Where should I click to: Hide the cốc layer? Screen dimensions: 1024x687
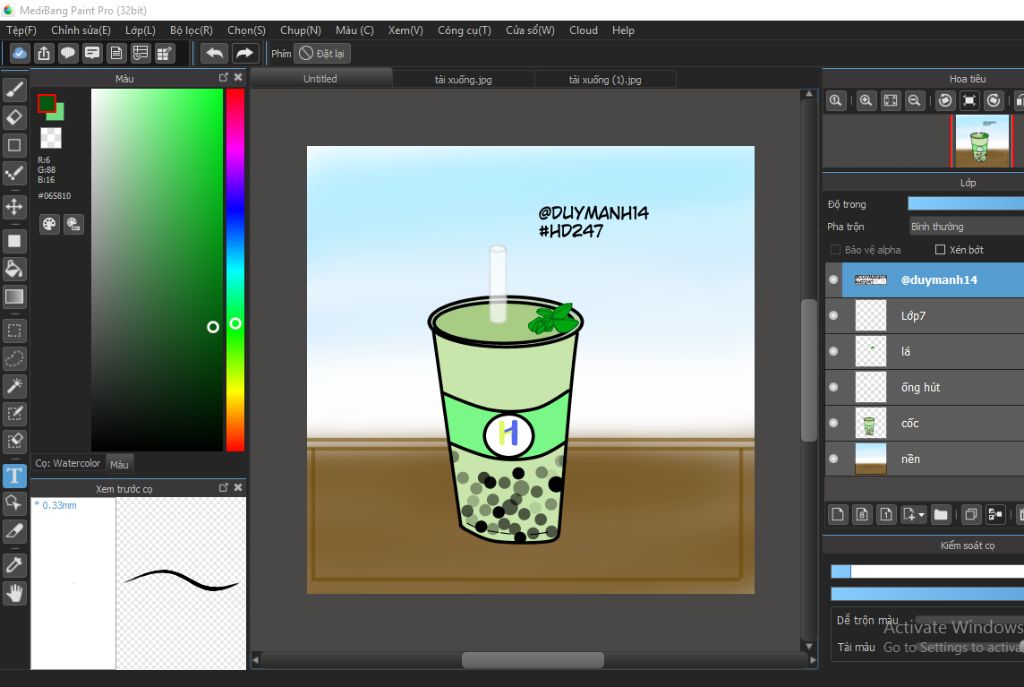click(833, 423)
